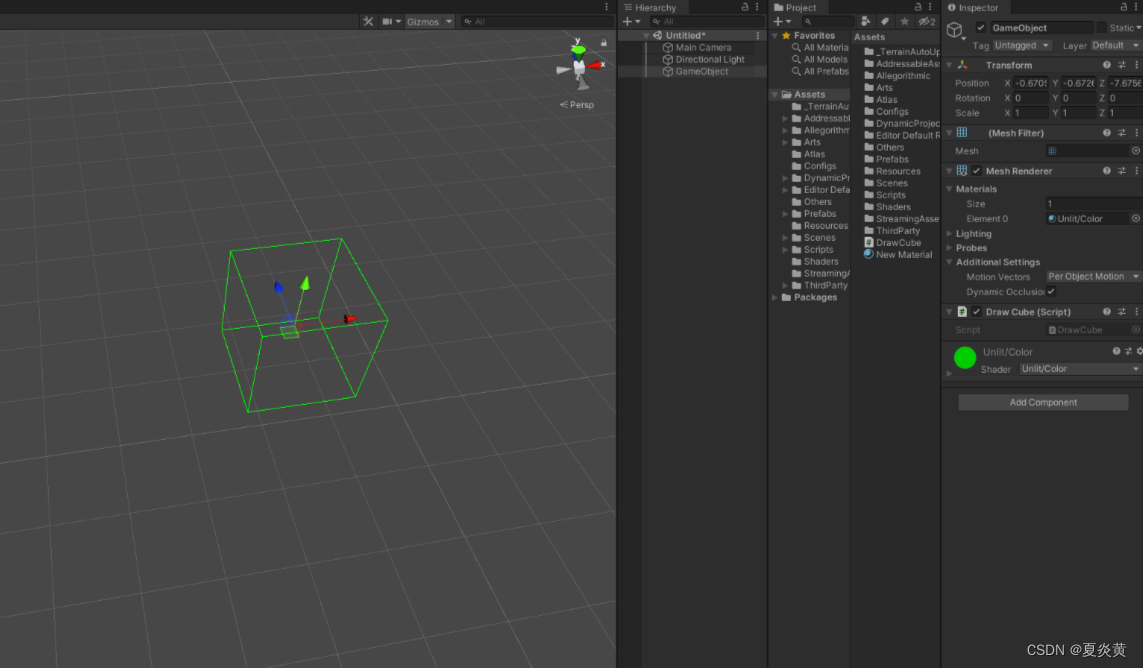Expand the Prefabs folder in the tree
Image resolution: width=1143 pixels, height=668 pixels.
(x=786, y=214)
